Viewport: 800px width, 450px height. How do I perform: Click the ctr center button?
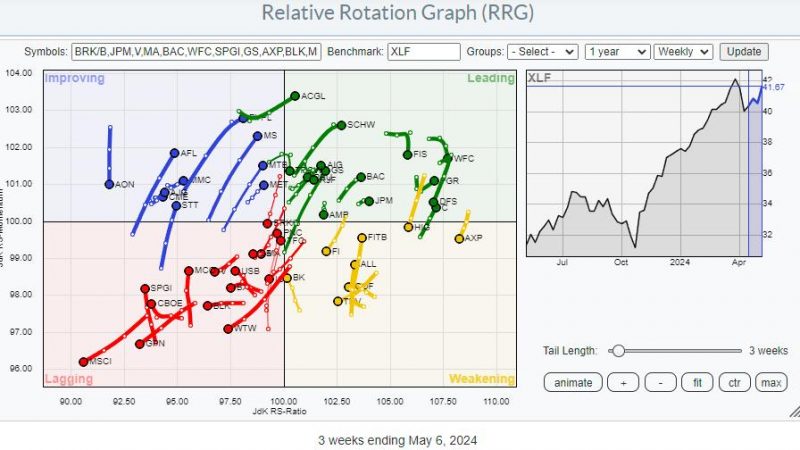point(735,383)
